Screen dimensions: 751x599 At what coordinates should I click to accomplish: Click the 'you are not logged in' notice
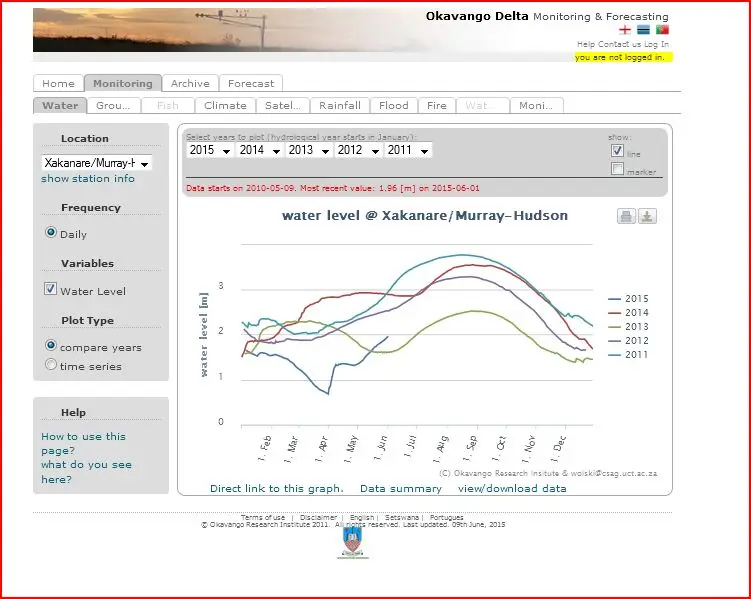point(623,57)
